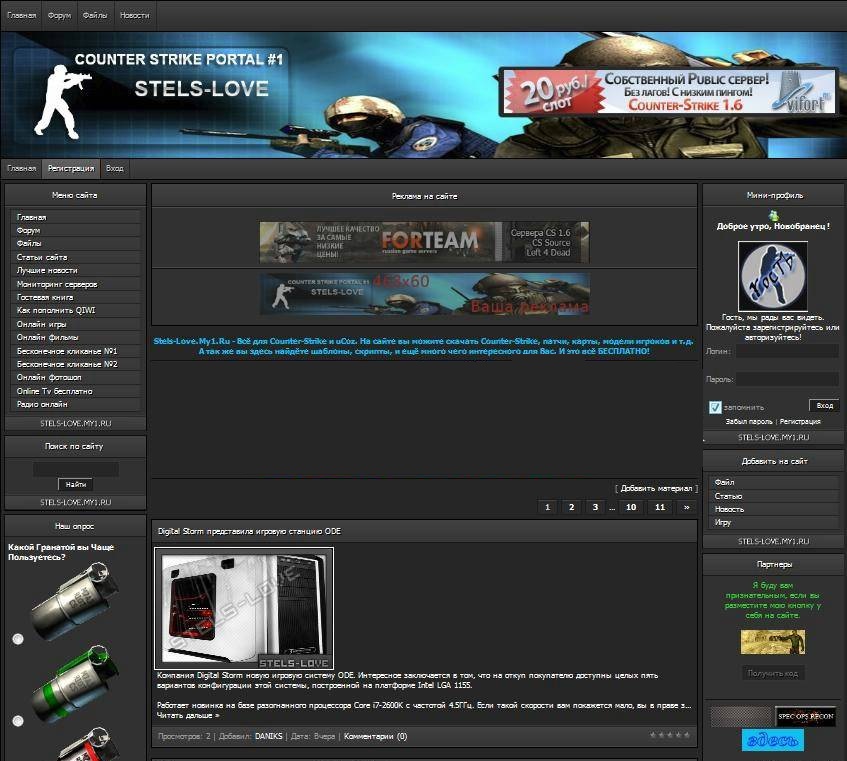Switch to the "Вход" tab below banner

[115, 169]
